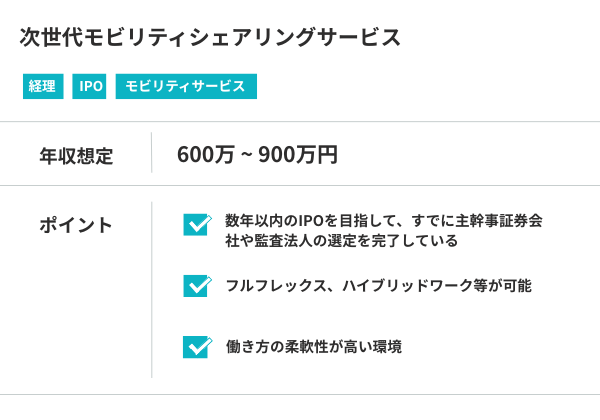
Task: Click the 年収想定 label
Action: 76,156
